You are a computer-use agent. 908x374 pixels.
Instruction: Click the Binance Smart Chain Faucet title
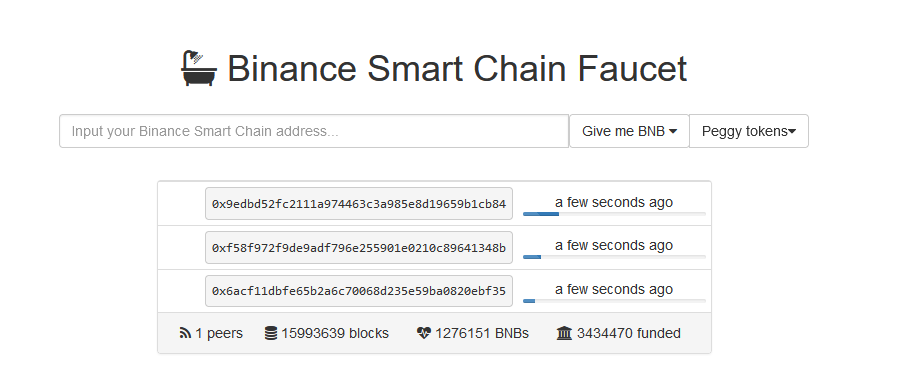click(457, 68)
